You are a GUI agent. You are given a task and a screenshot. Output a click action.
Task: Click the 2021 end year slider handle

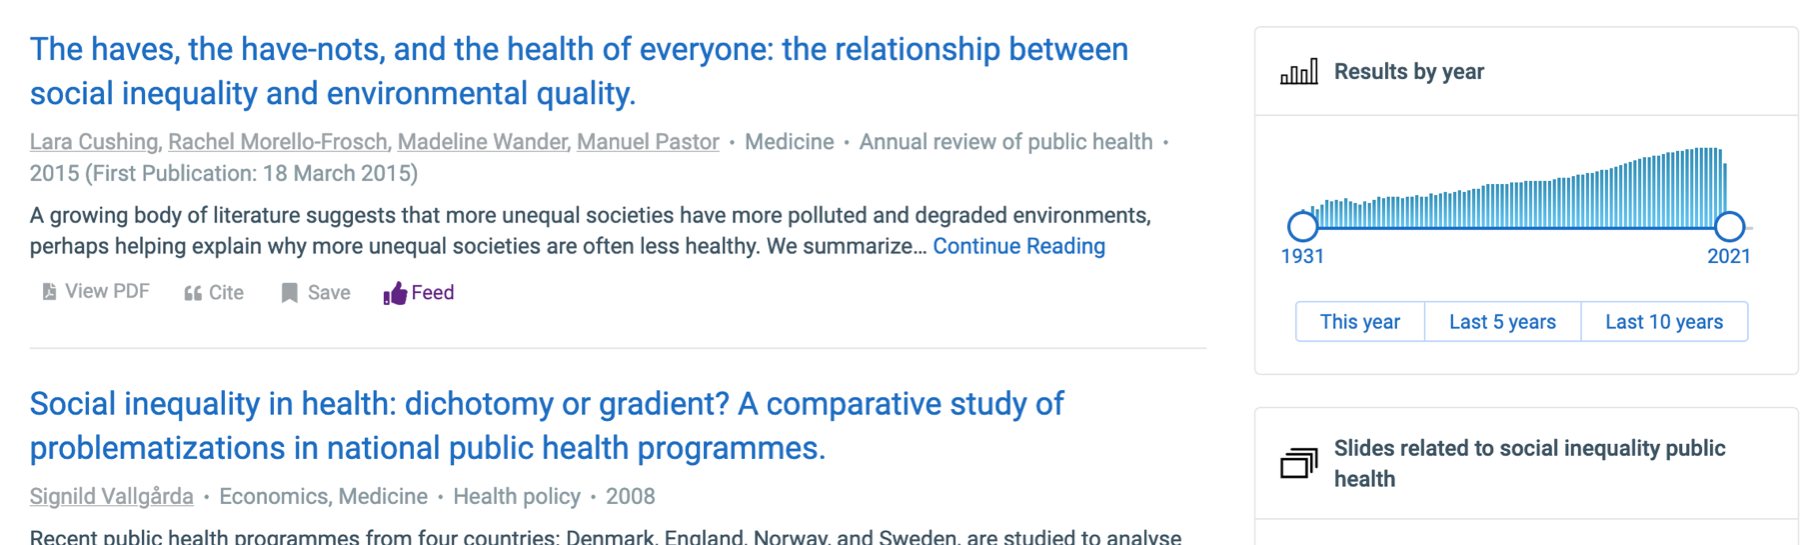[x=1729, y=226]
